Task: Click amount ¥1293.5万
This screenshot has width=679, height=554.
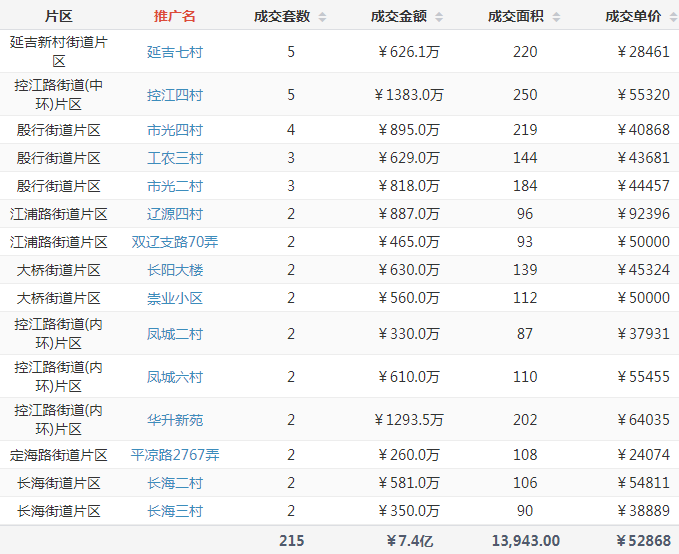Action: point(409,420)
